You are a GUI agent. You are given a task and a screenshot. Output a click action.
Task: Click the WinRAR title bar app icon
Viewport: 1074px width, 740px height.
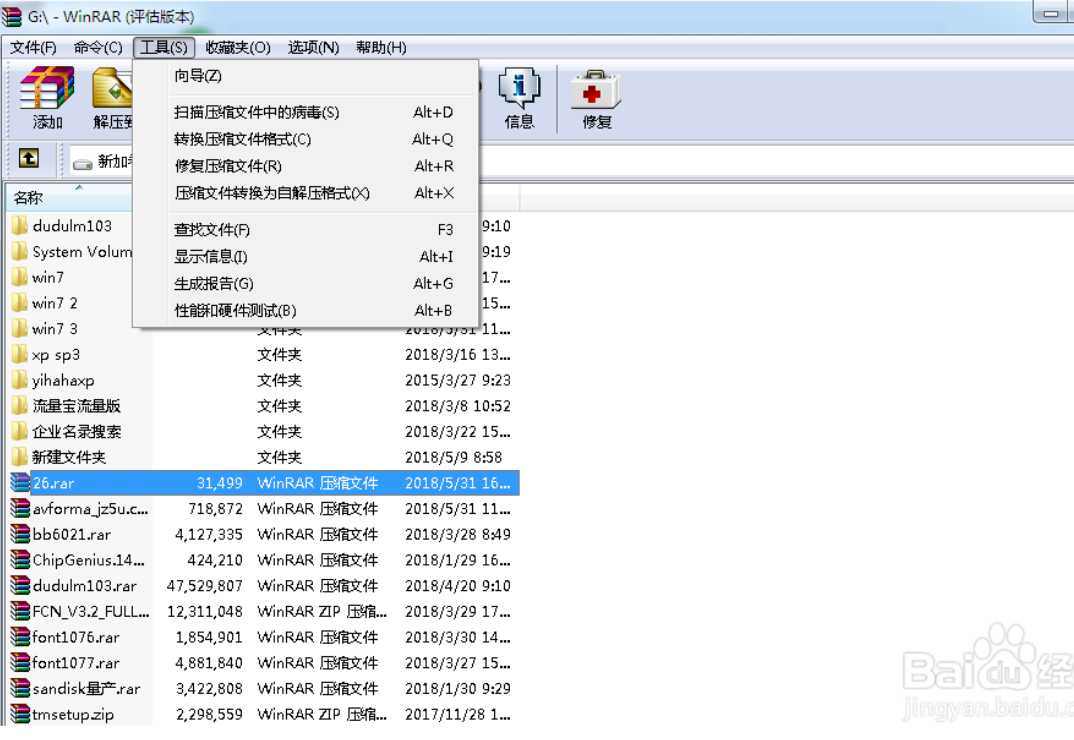click(x=12, y=16)
